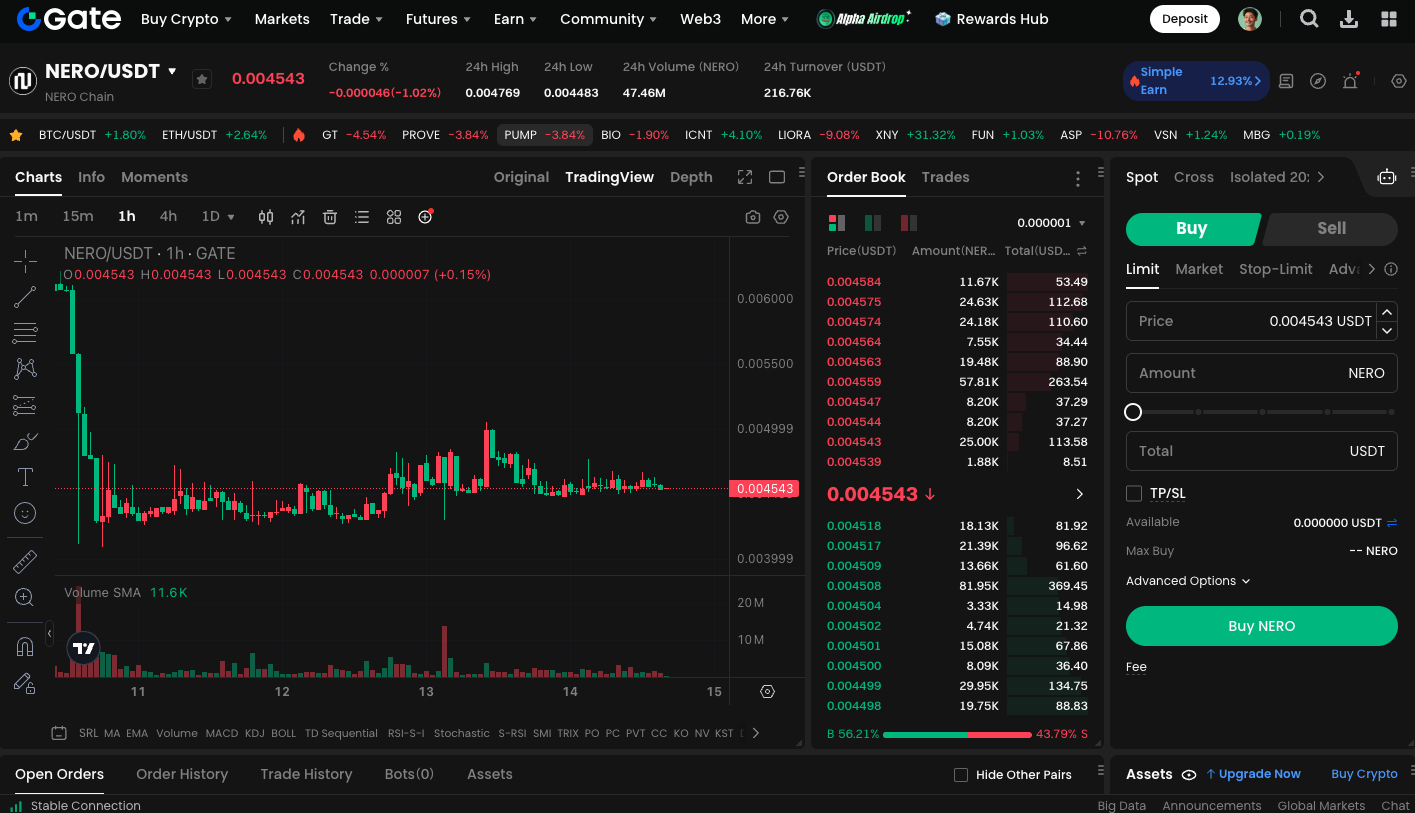
Task: Click the Deposit button
Action: (1185, 19)
